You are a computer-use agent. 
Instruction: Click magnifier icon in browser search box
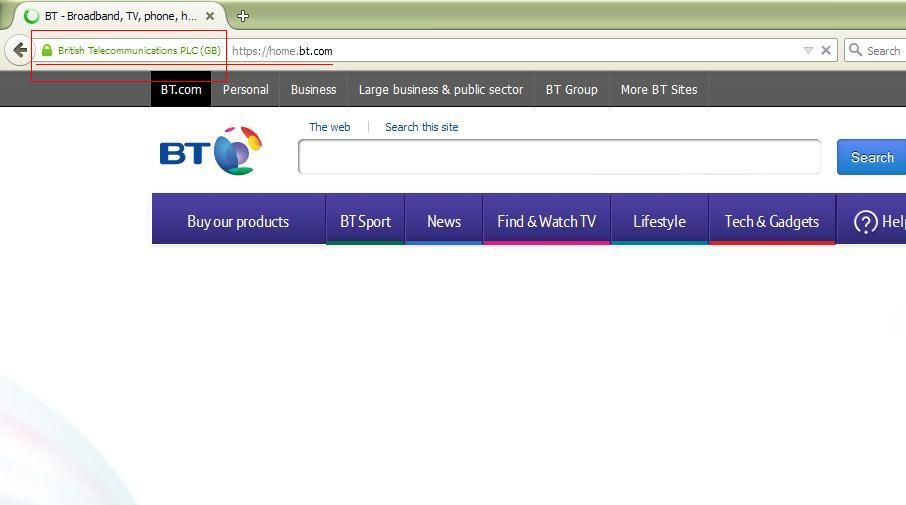pos(855,50)
